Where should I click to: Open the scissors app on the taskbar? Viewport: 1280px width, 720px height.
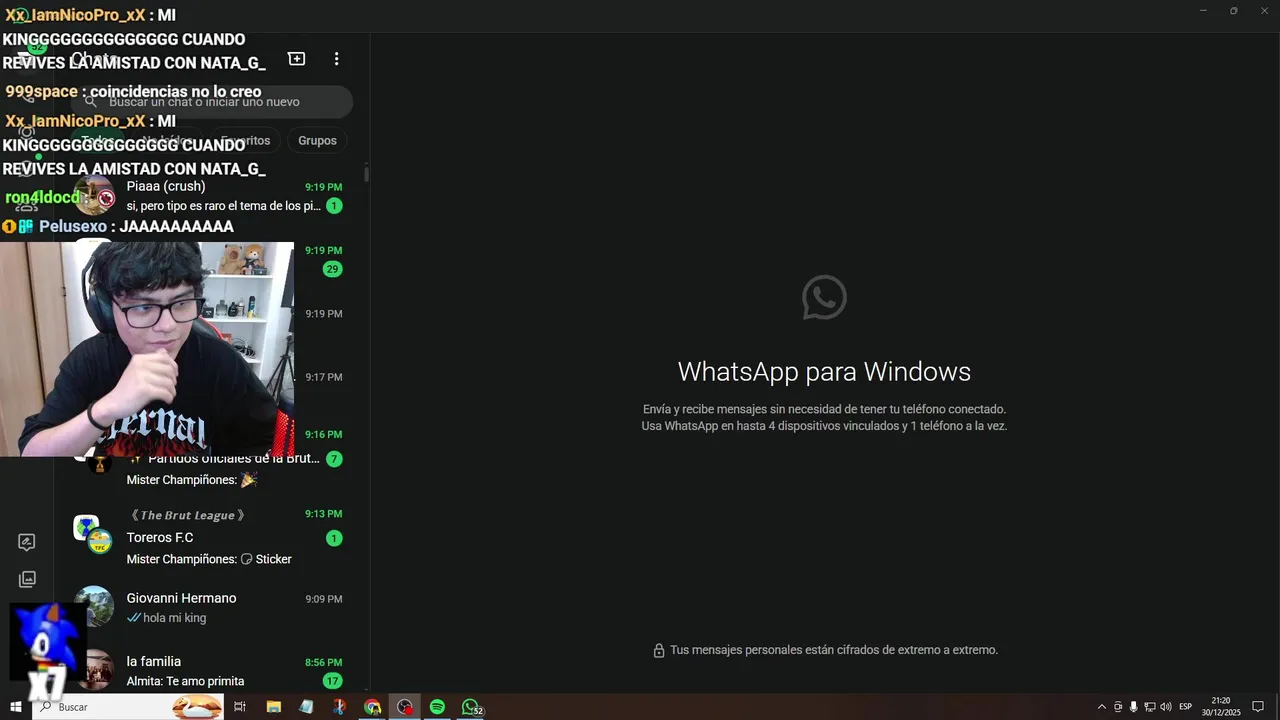coord(339,707)
